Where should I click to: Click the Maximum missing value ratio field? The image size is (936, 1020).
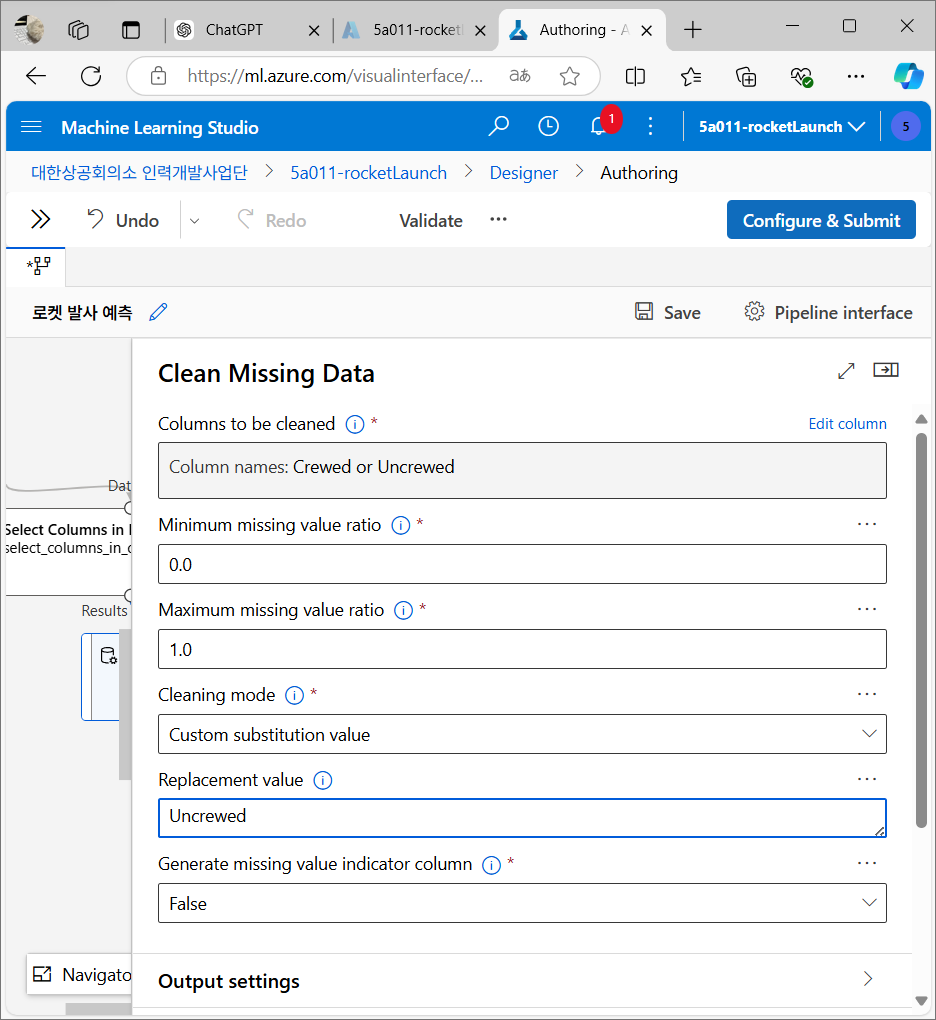click(522, 649)
